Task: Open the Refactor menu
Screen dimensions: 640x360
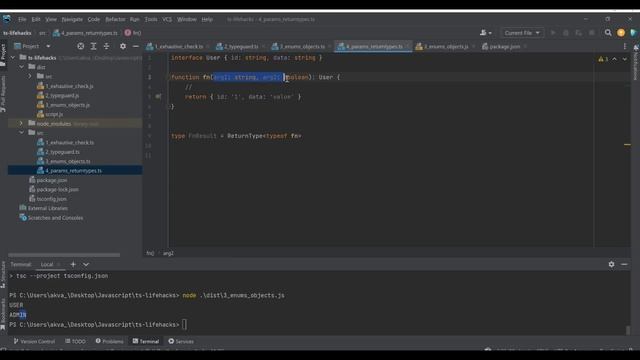Action: click(x=115, y=19)
